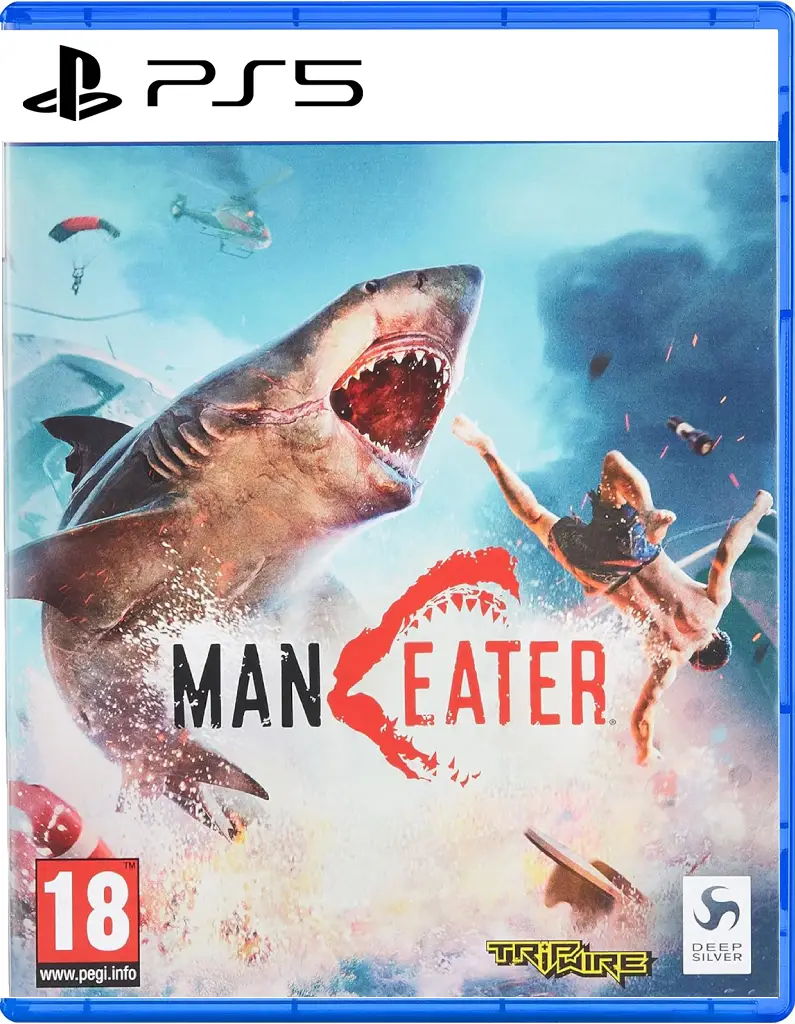
Task: Click the Deep Silver publisher logo
Action: tap(717, 925)
